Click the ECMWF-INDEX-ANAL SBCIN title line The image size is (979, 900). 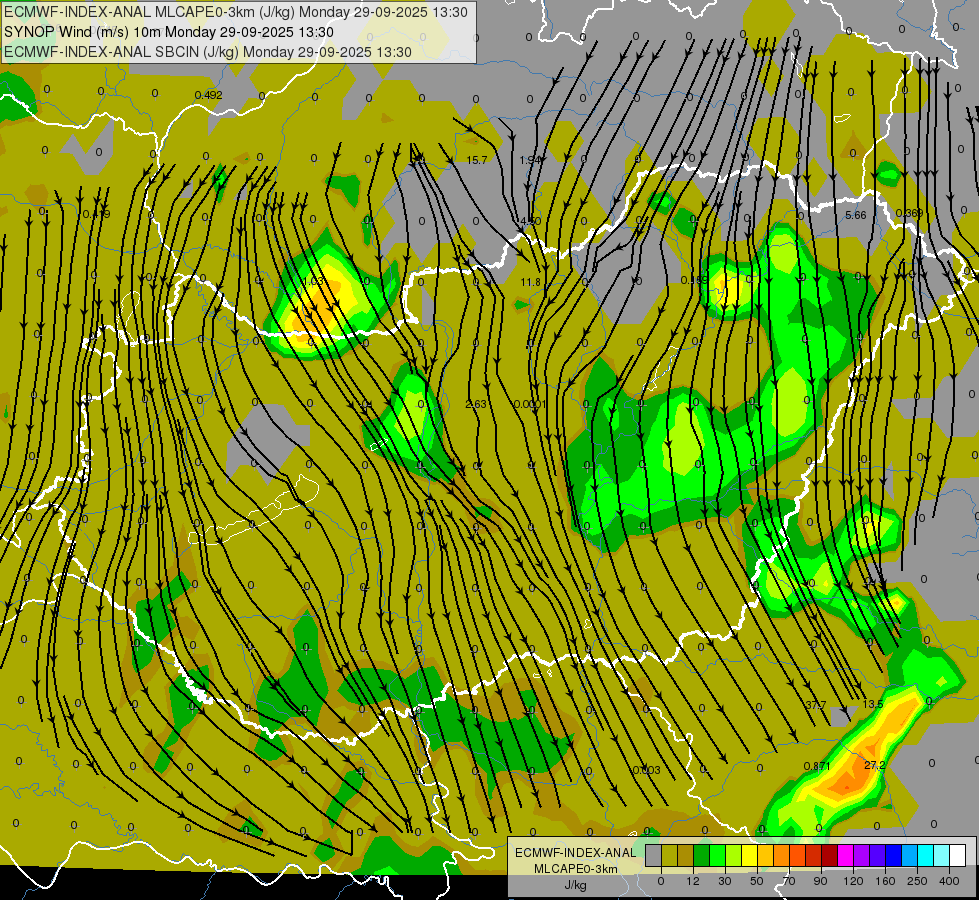click(207, 52)
